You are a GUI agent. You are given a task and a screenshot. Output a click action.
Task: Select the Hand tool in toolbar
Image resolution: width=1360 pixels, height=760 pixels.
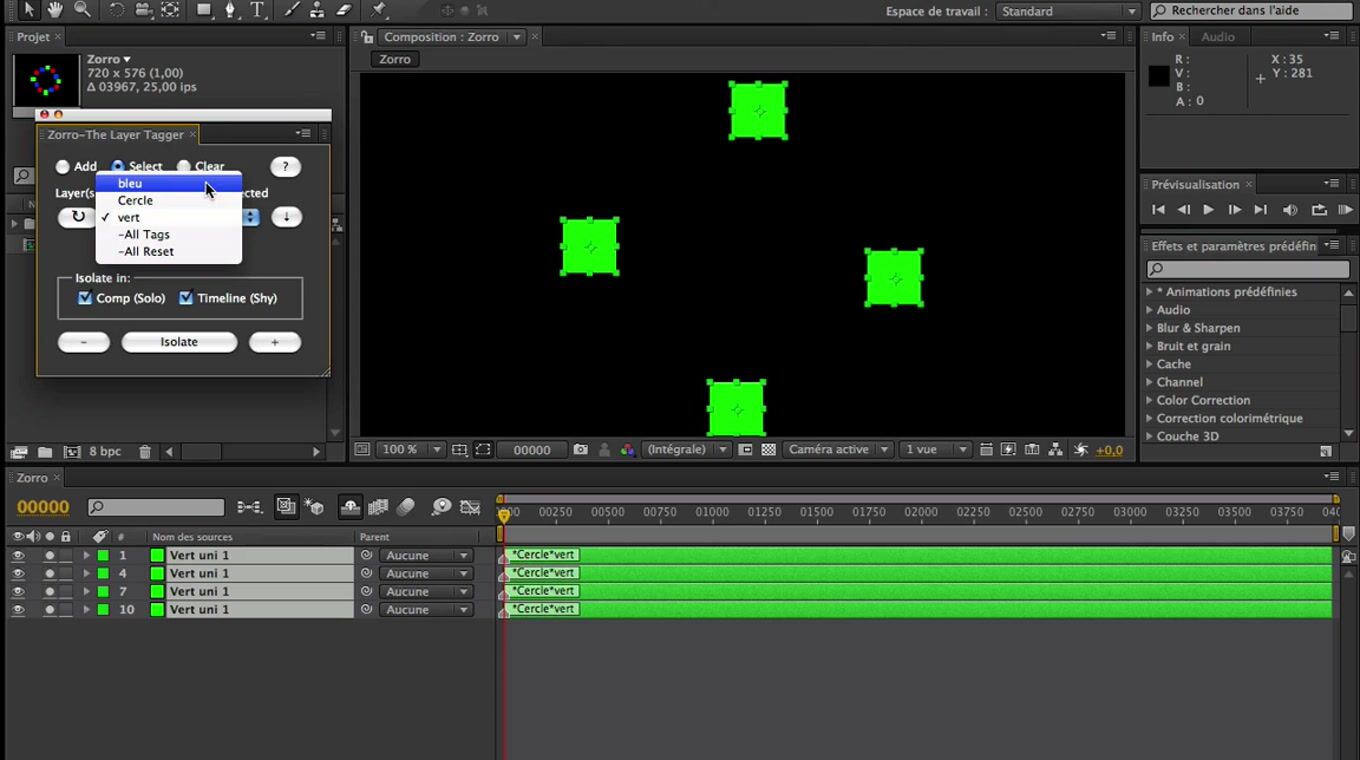55,10
